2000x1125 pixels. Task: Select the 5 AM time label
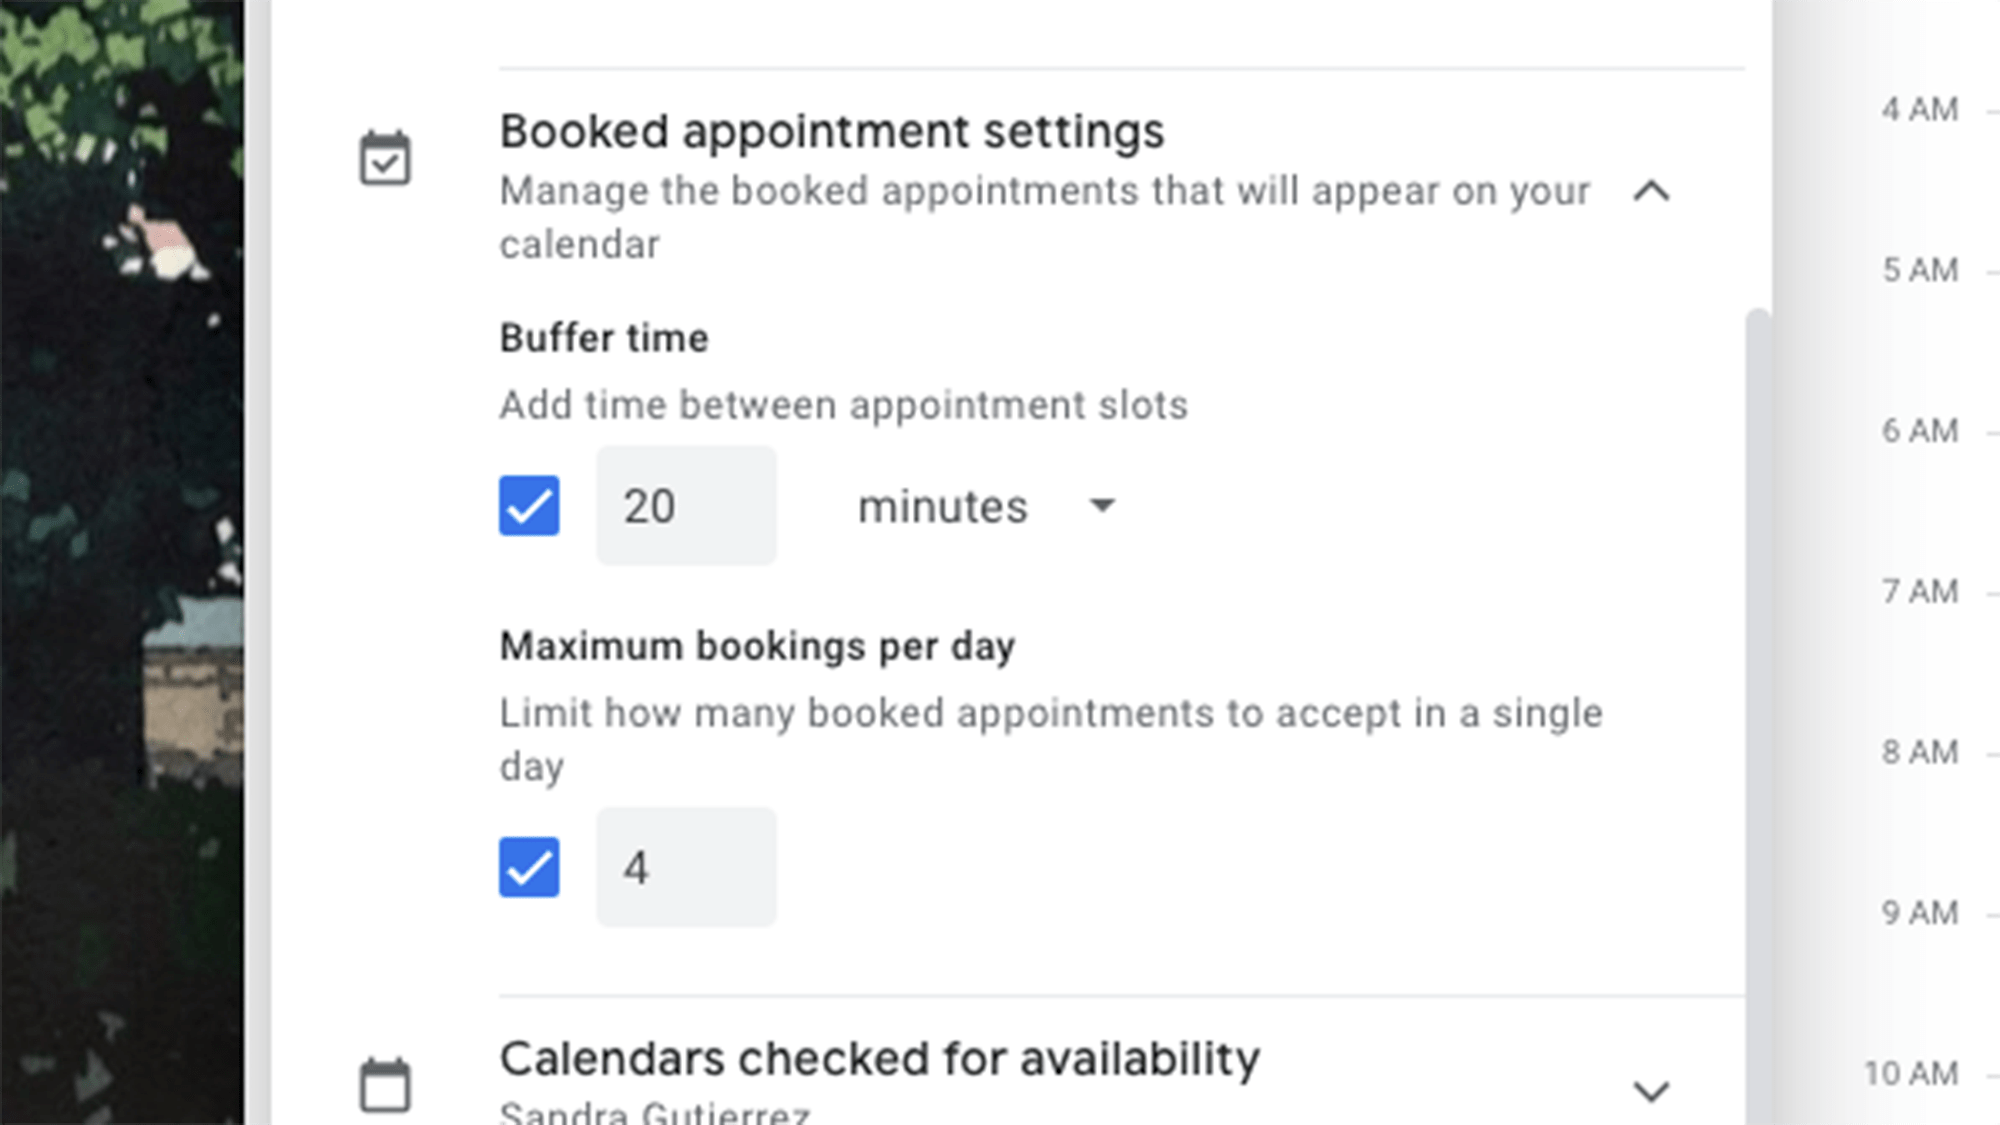tap(1919, 270)
